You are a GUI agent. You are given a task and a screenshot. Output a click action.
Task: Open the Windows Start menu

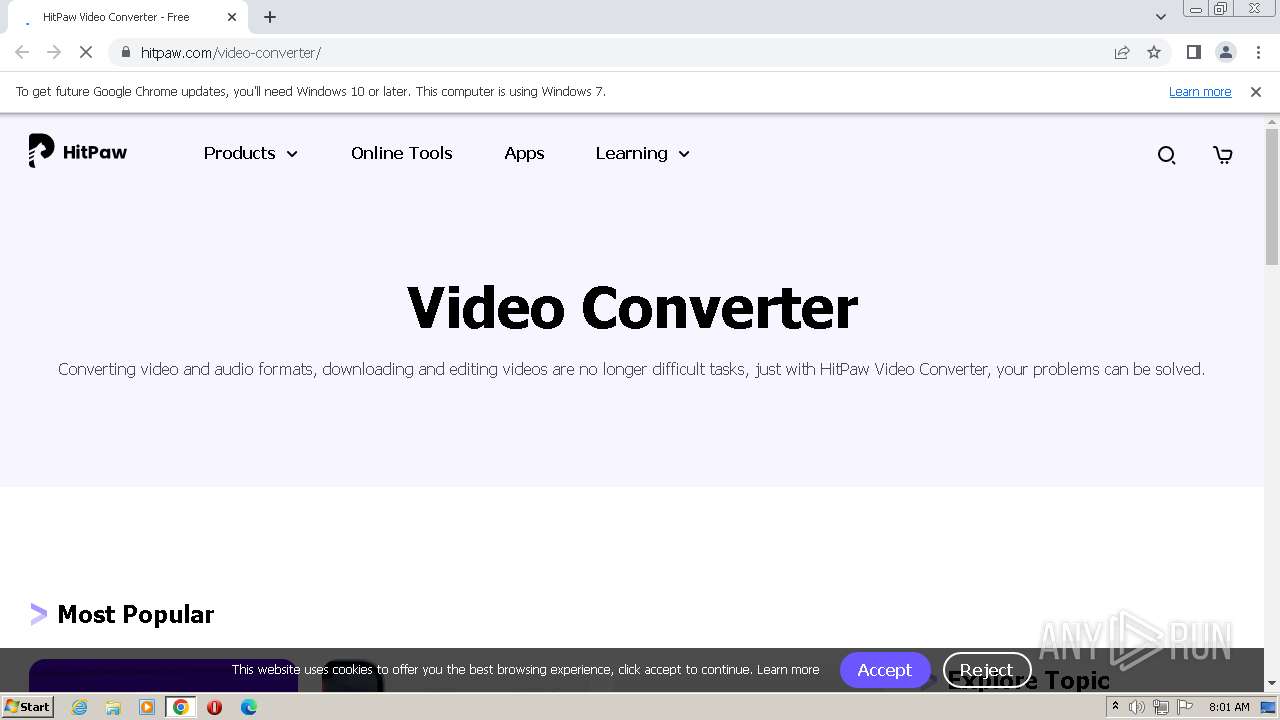pos(27,706)
